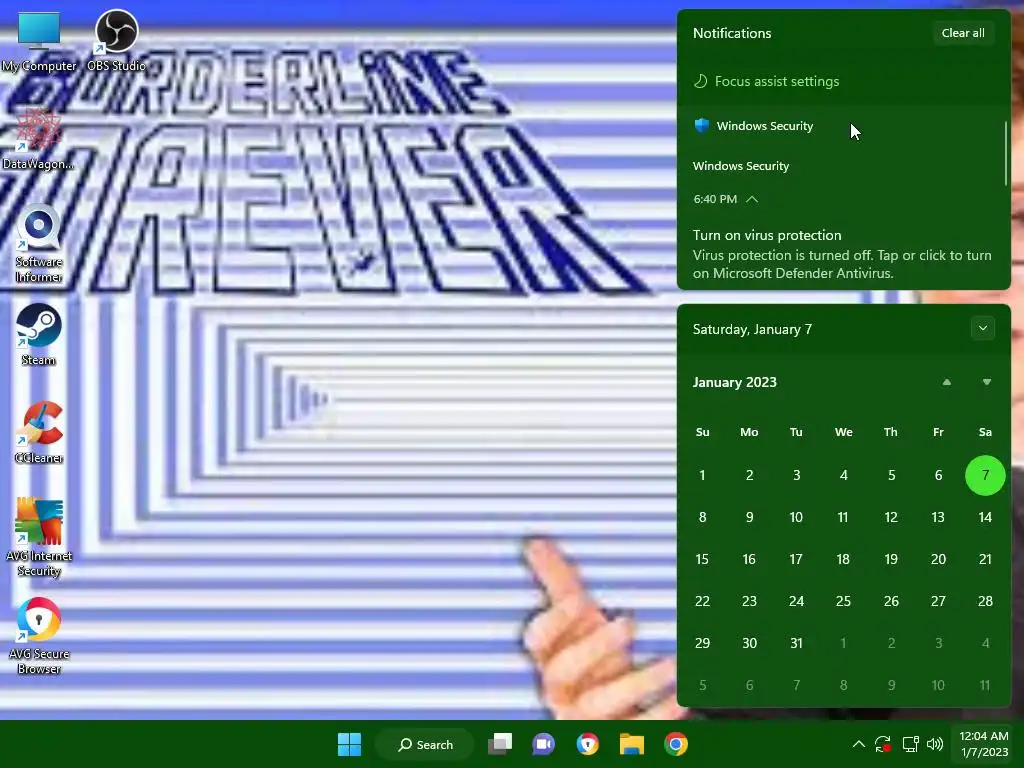Screen dimensions: 1024x768
Task: Clear all notifications
Action: pyautogui.click(x=963, y=33)
